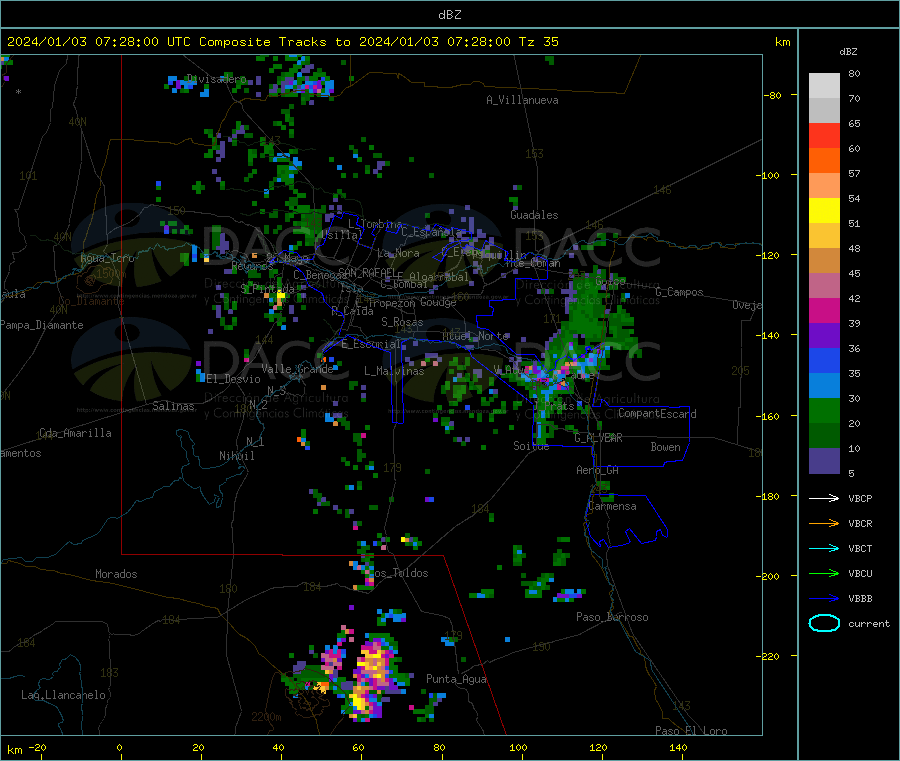
Task: Click the yellow echo cell near S_Pineda
Action: coord(281,297)
